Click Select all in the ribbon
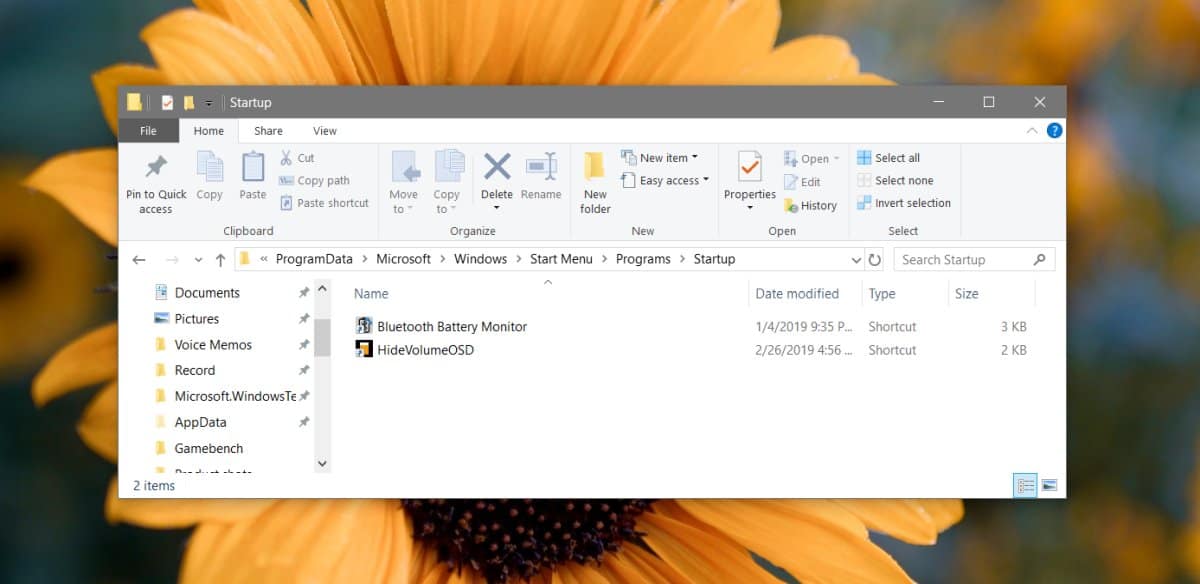1200x584 pixels. click(x=889, y=158)
